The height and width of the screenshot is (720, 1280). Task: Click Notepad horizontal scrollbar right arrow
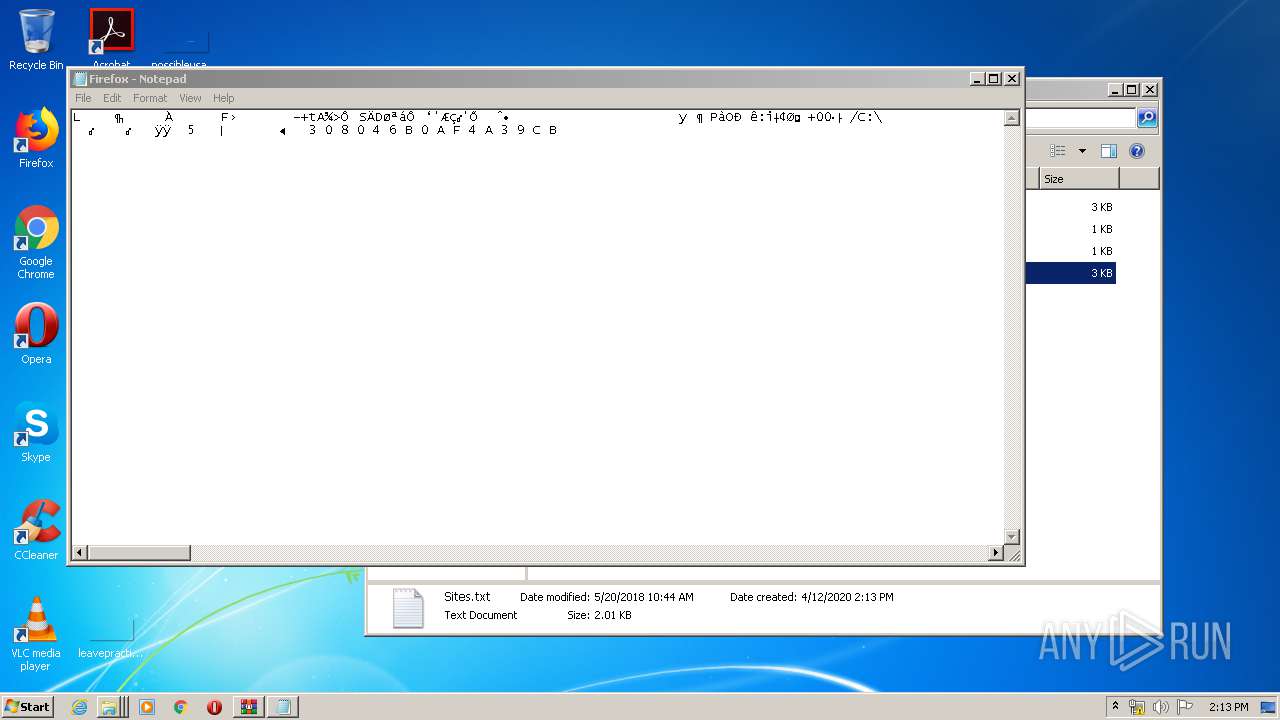tap(995, 553)
